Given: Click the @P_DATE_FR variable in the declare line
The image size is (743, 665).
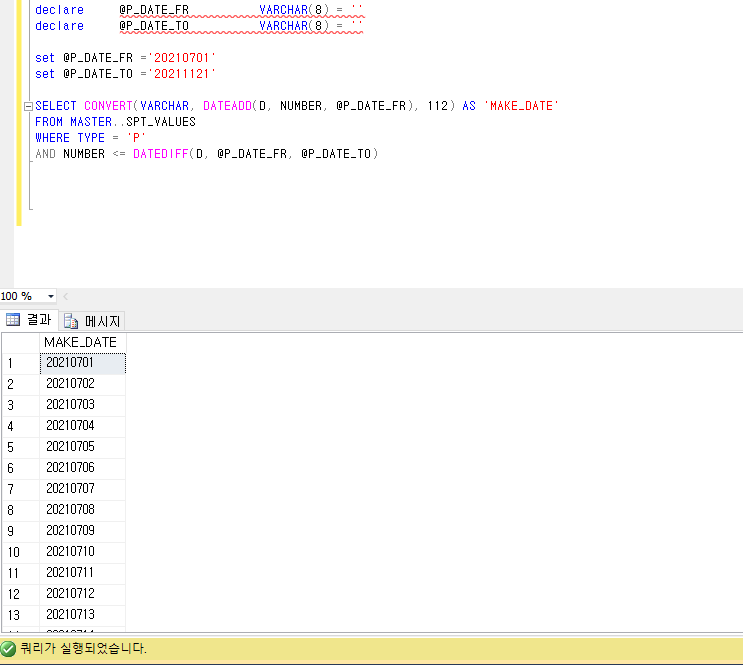Looking at the screenshot, I should (x=153, y=10).
